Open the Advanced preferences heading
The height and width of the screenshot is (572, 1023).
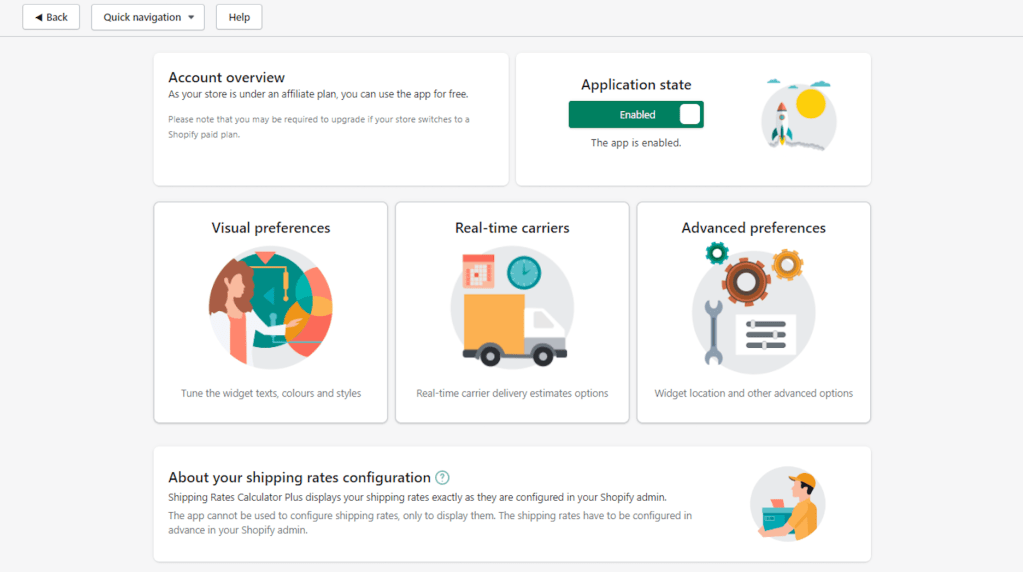753,228
